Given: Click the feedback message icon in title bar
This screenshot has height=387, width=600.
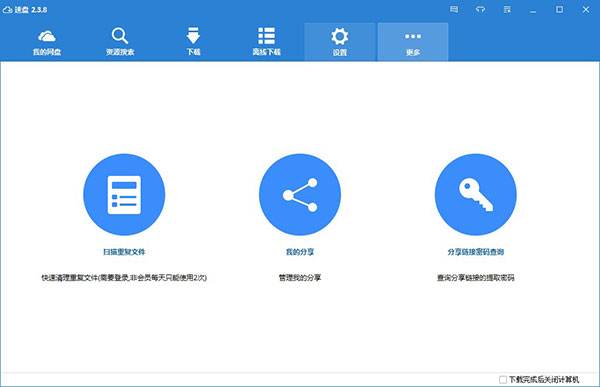Looking at the screenshot, I should (454, 9).
